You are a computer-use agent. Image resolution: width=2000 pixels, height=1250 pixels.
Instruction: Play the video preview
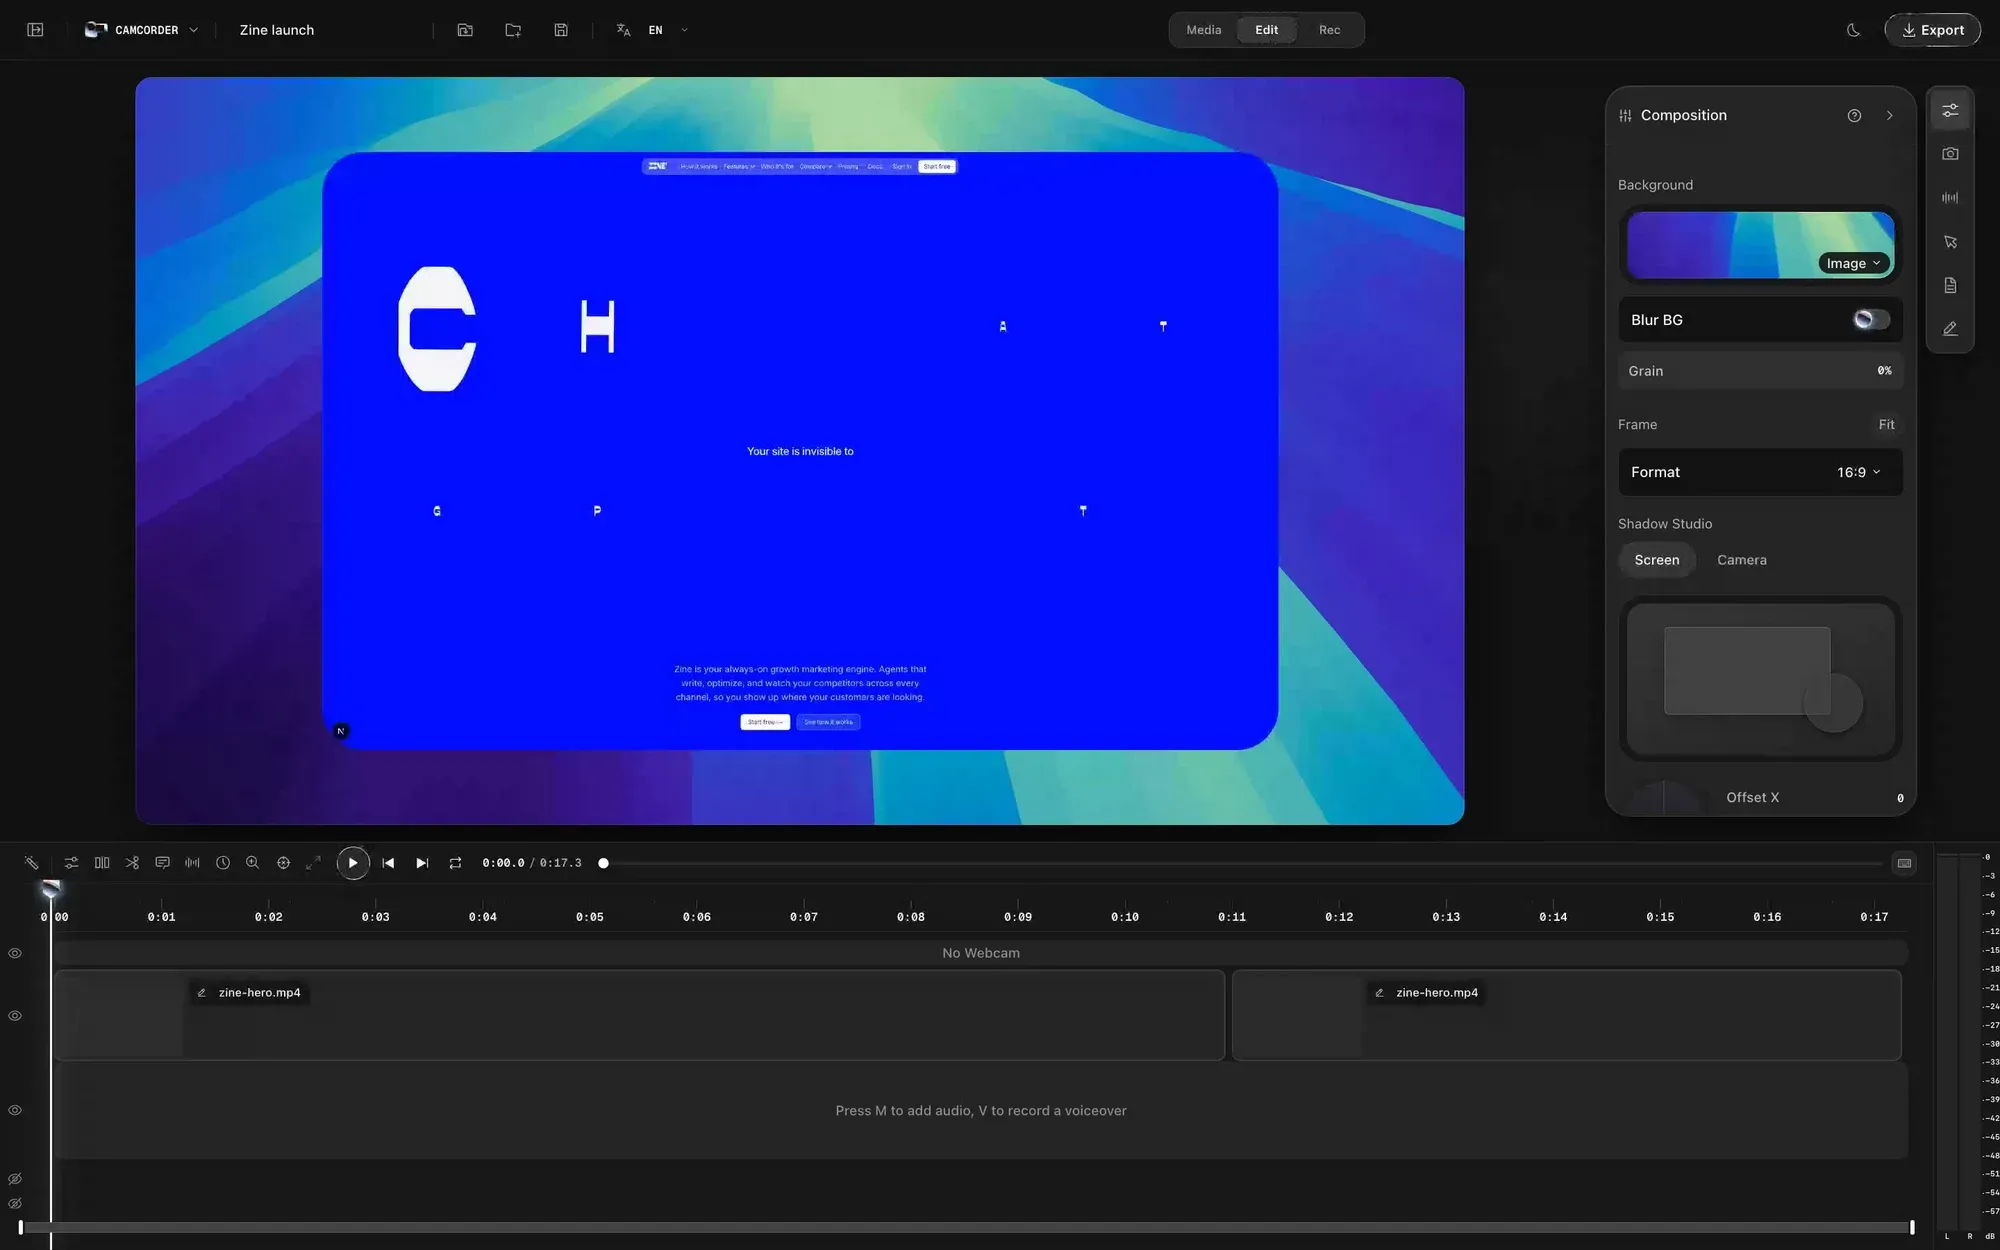(x=353, y=863)
